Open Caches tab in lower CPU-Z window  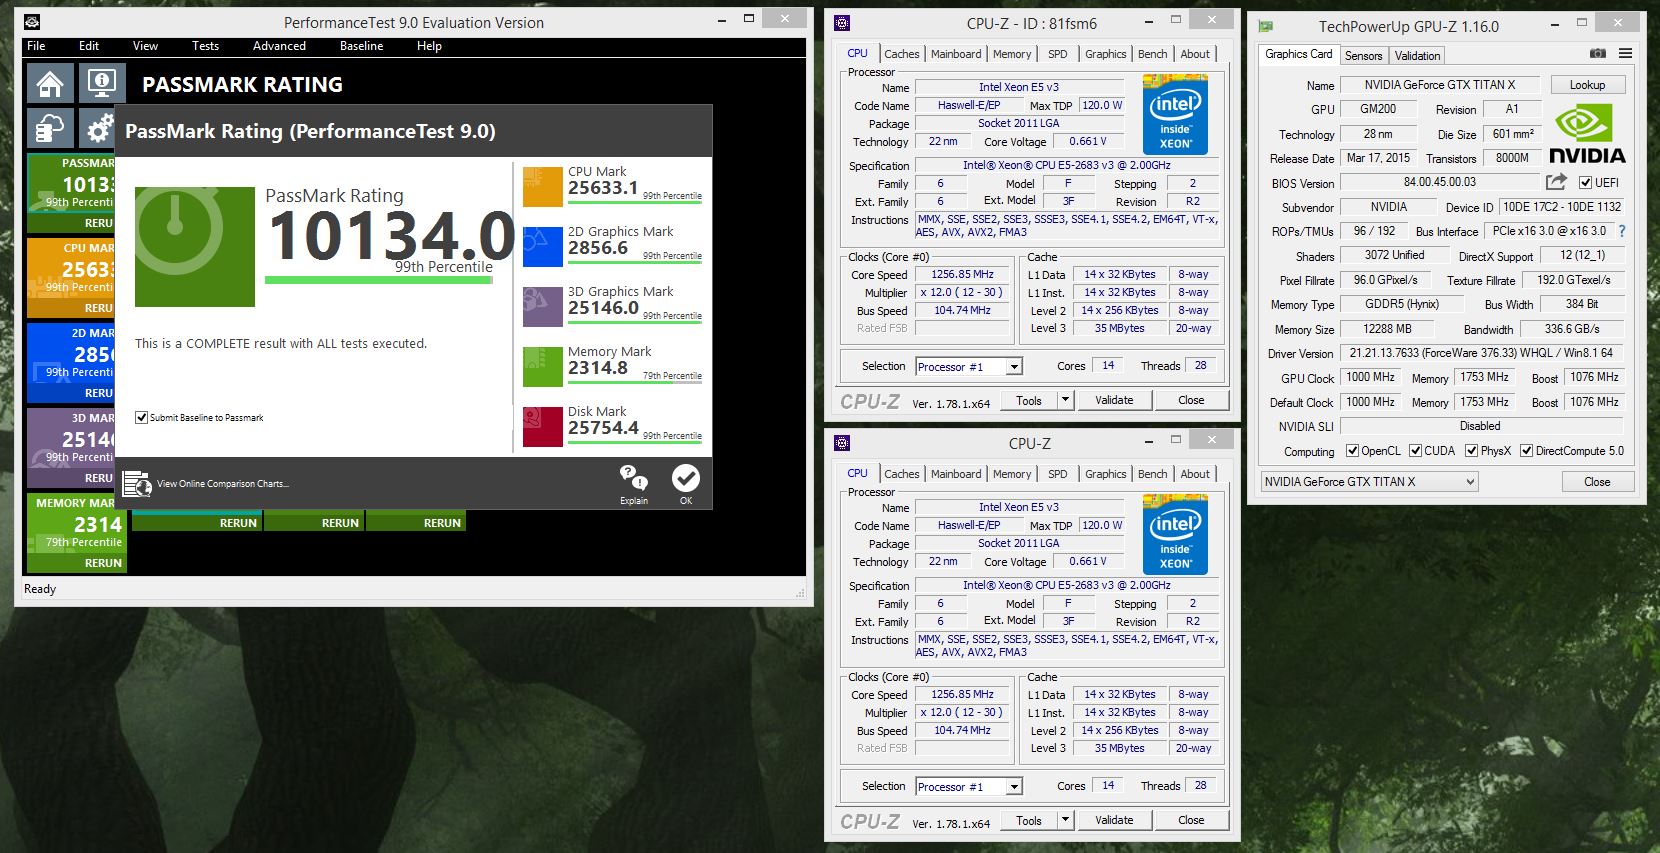tap(901, 474)
